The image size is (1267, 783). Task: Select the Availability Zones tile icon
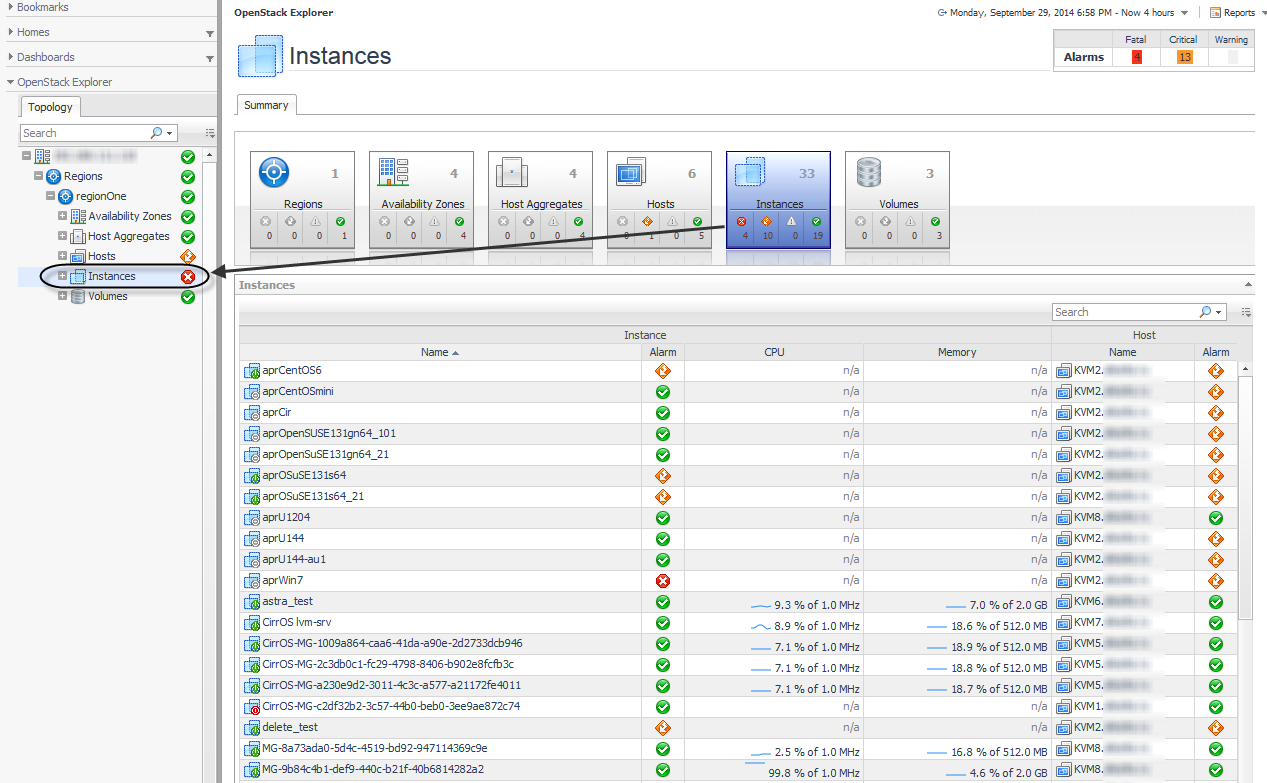click(393, 173)
